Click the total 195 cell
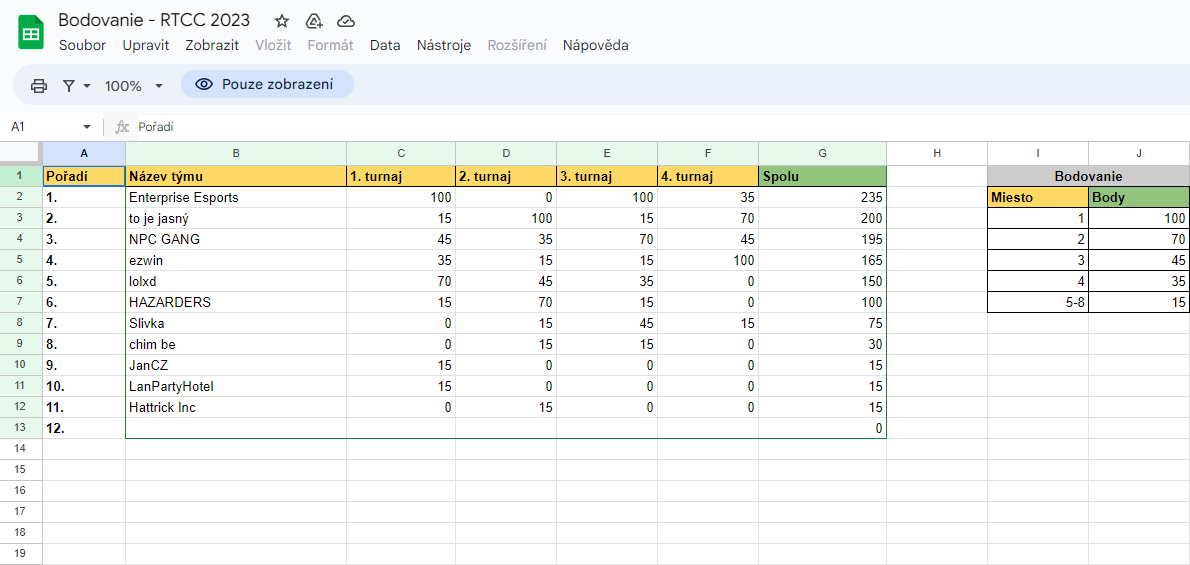 (823, 239)
